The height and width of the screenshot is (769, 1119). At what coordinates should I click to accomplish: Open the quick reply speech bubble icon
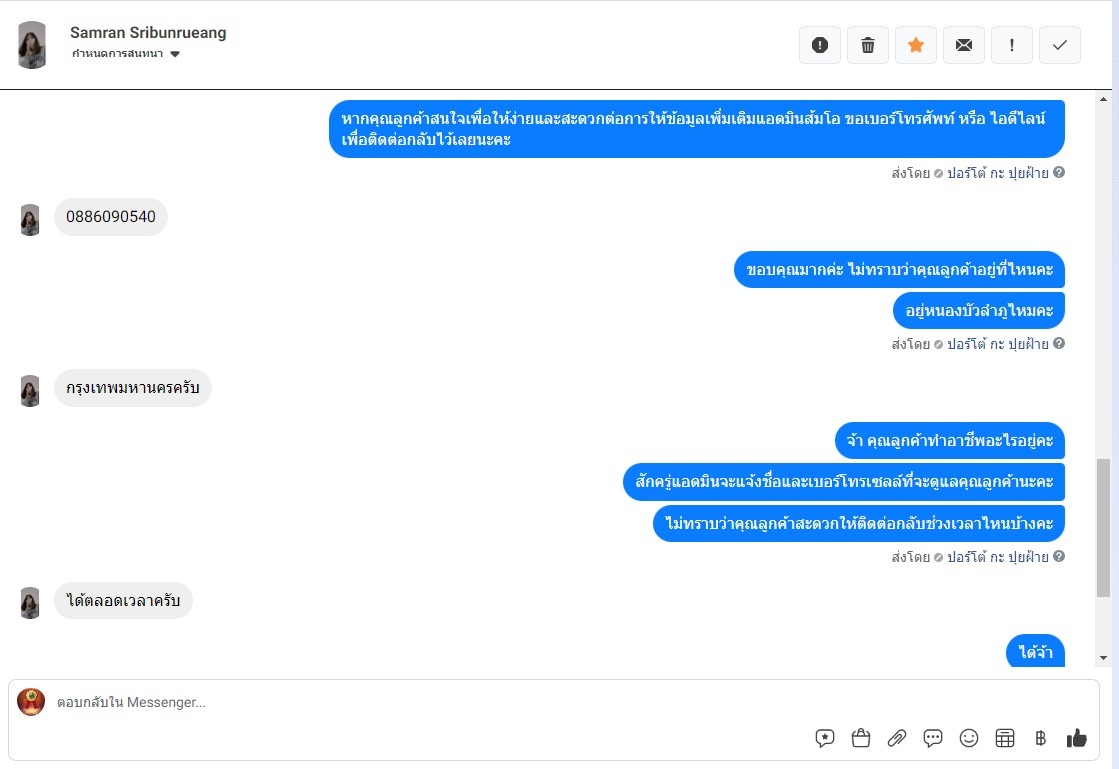(933, 738)
